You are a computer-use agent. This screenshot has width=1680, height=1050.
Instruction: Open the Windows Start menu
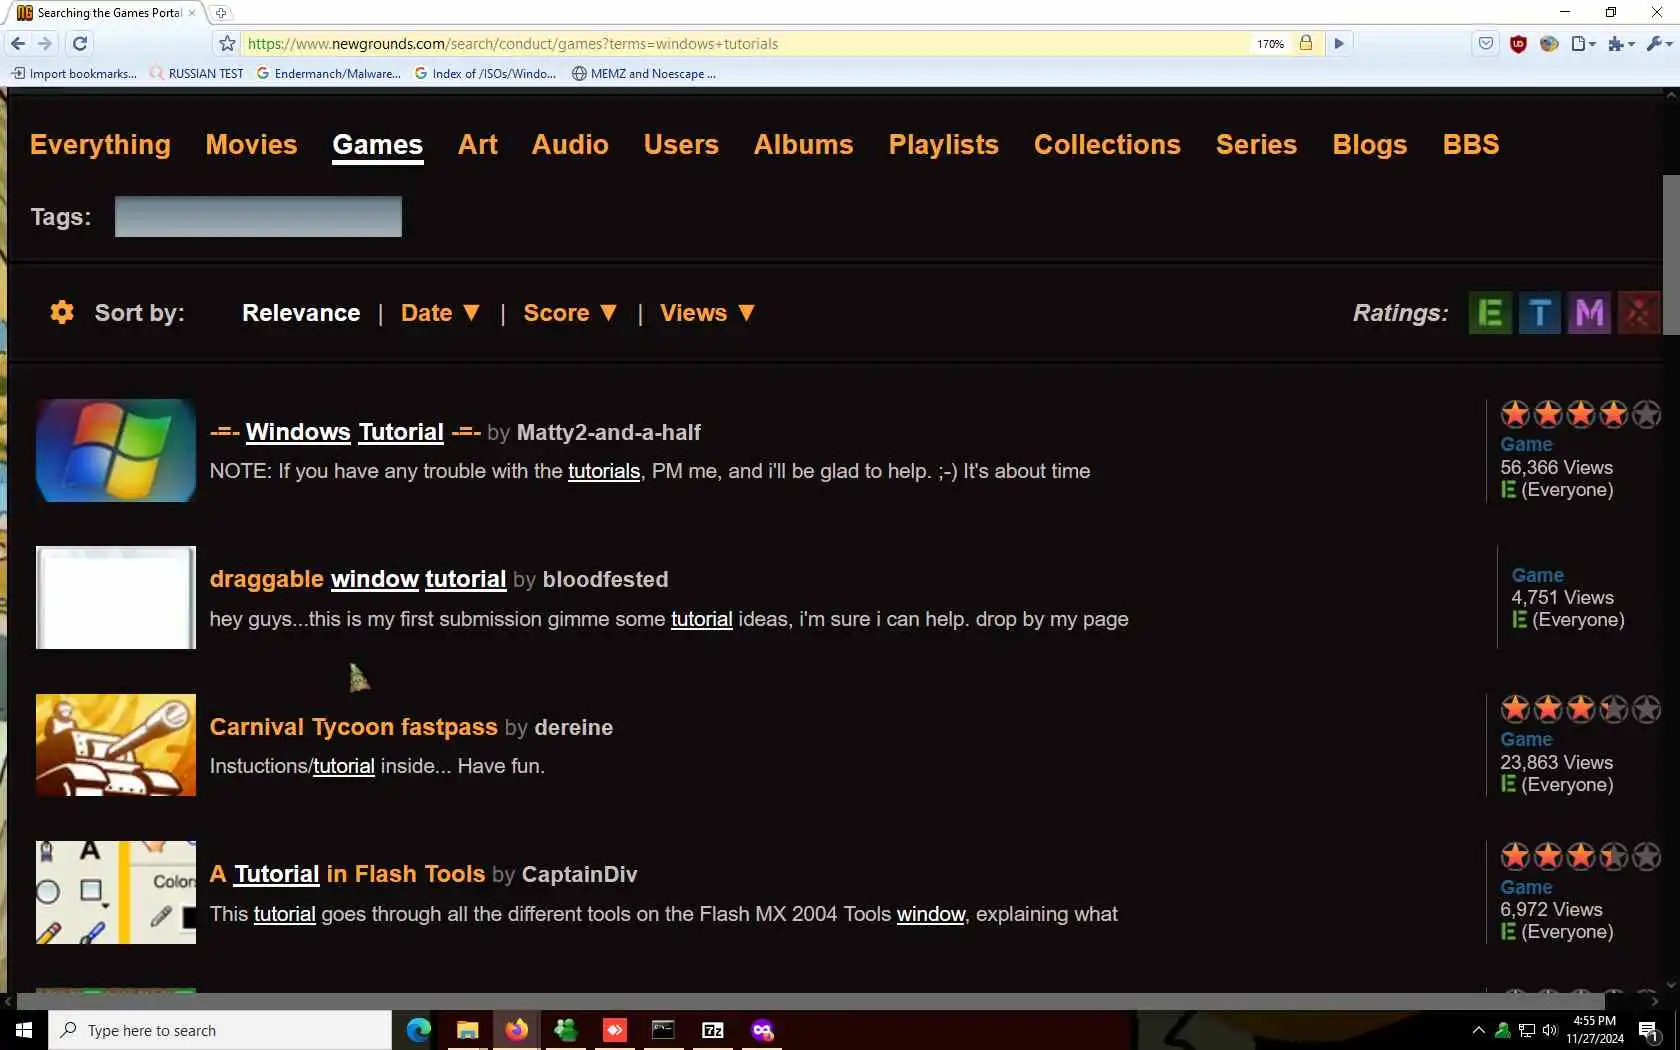(x=24, y=1030)
